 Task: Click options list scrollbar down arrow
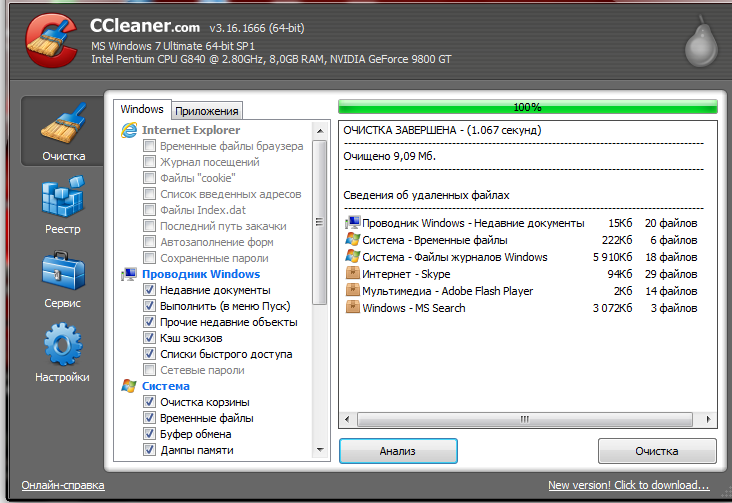320,450
